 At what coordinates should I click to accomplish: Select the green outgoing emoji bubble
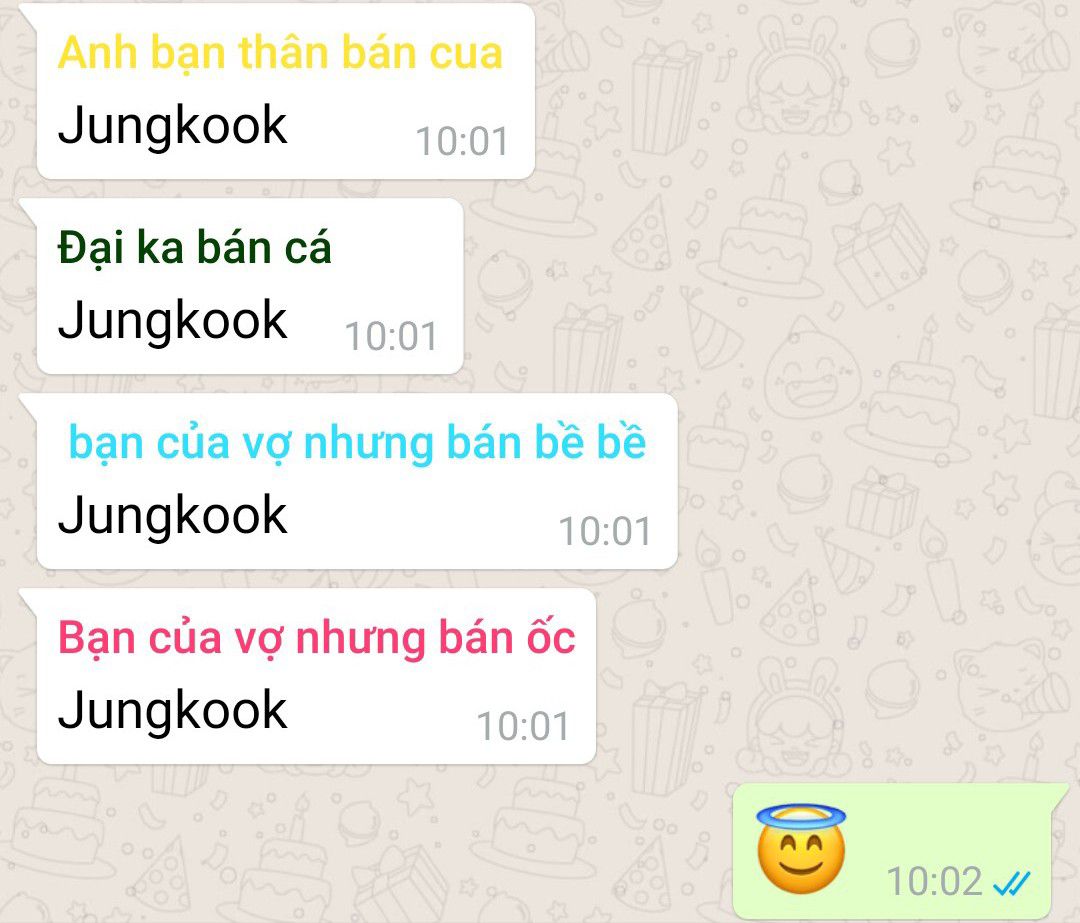click(x=898, y=851)
